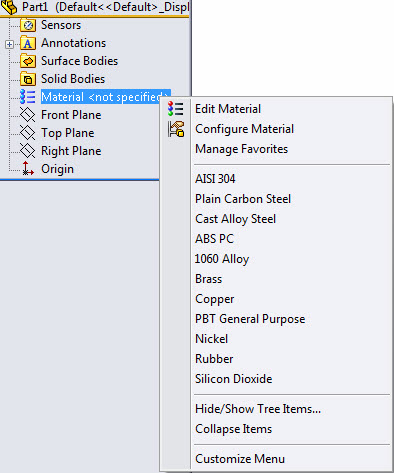Select PBT General Purpose material
This screenshot has width=394, height=473.
click(250, 319)
